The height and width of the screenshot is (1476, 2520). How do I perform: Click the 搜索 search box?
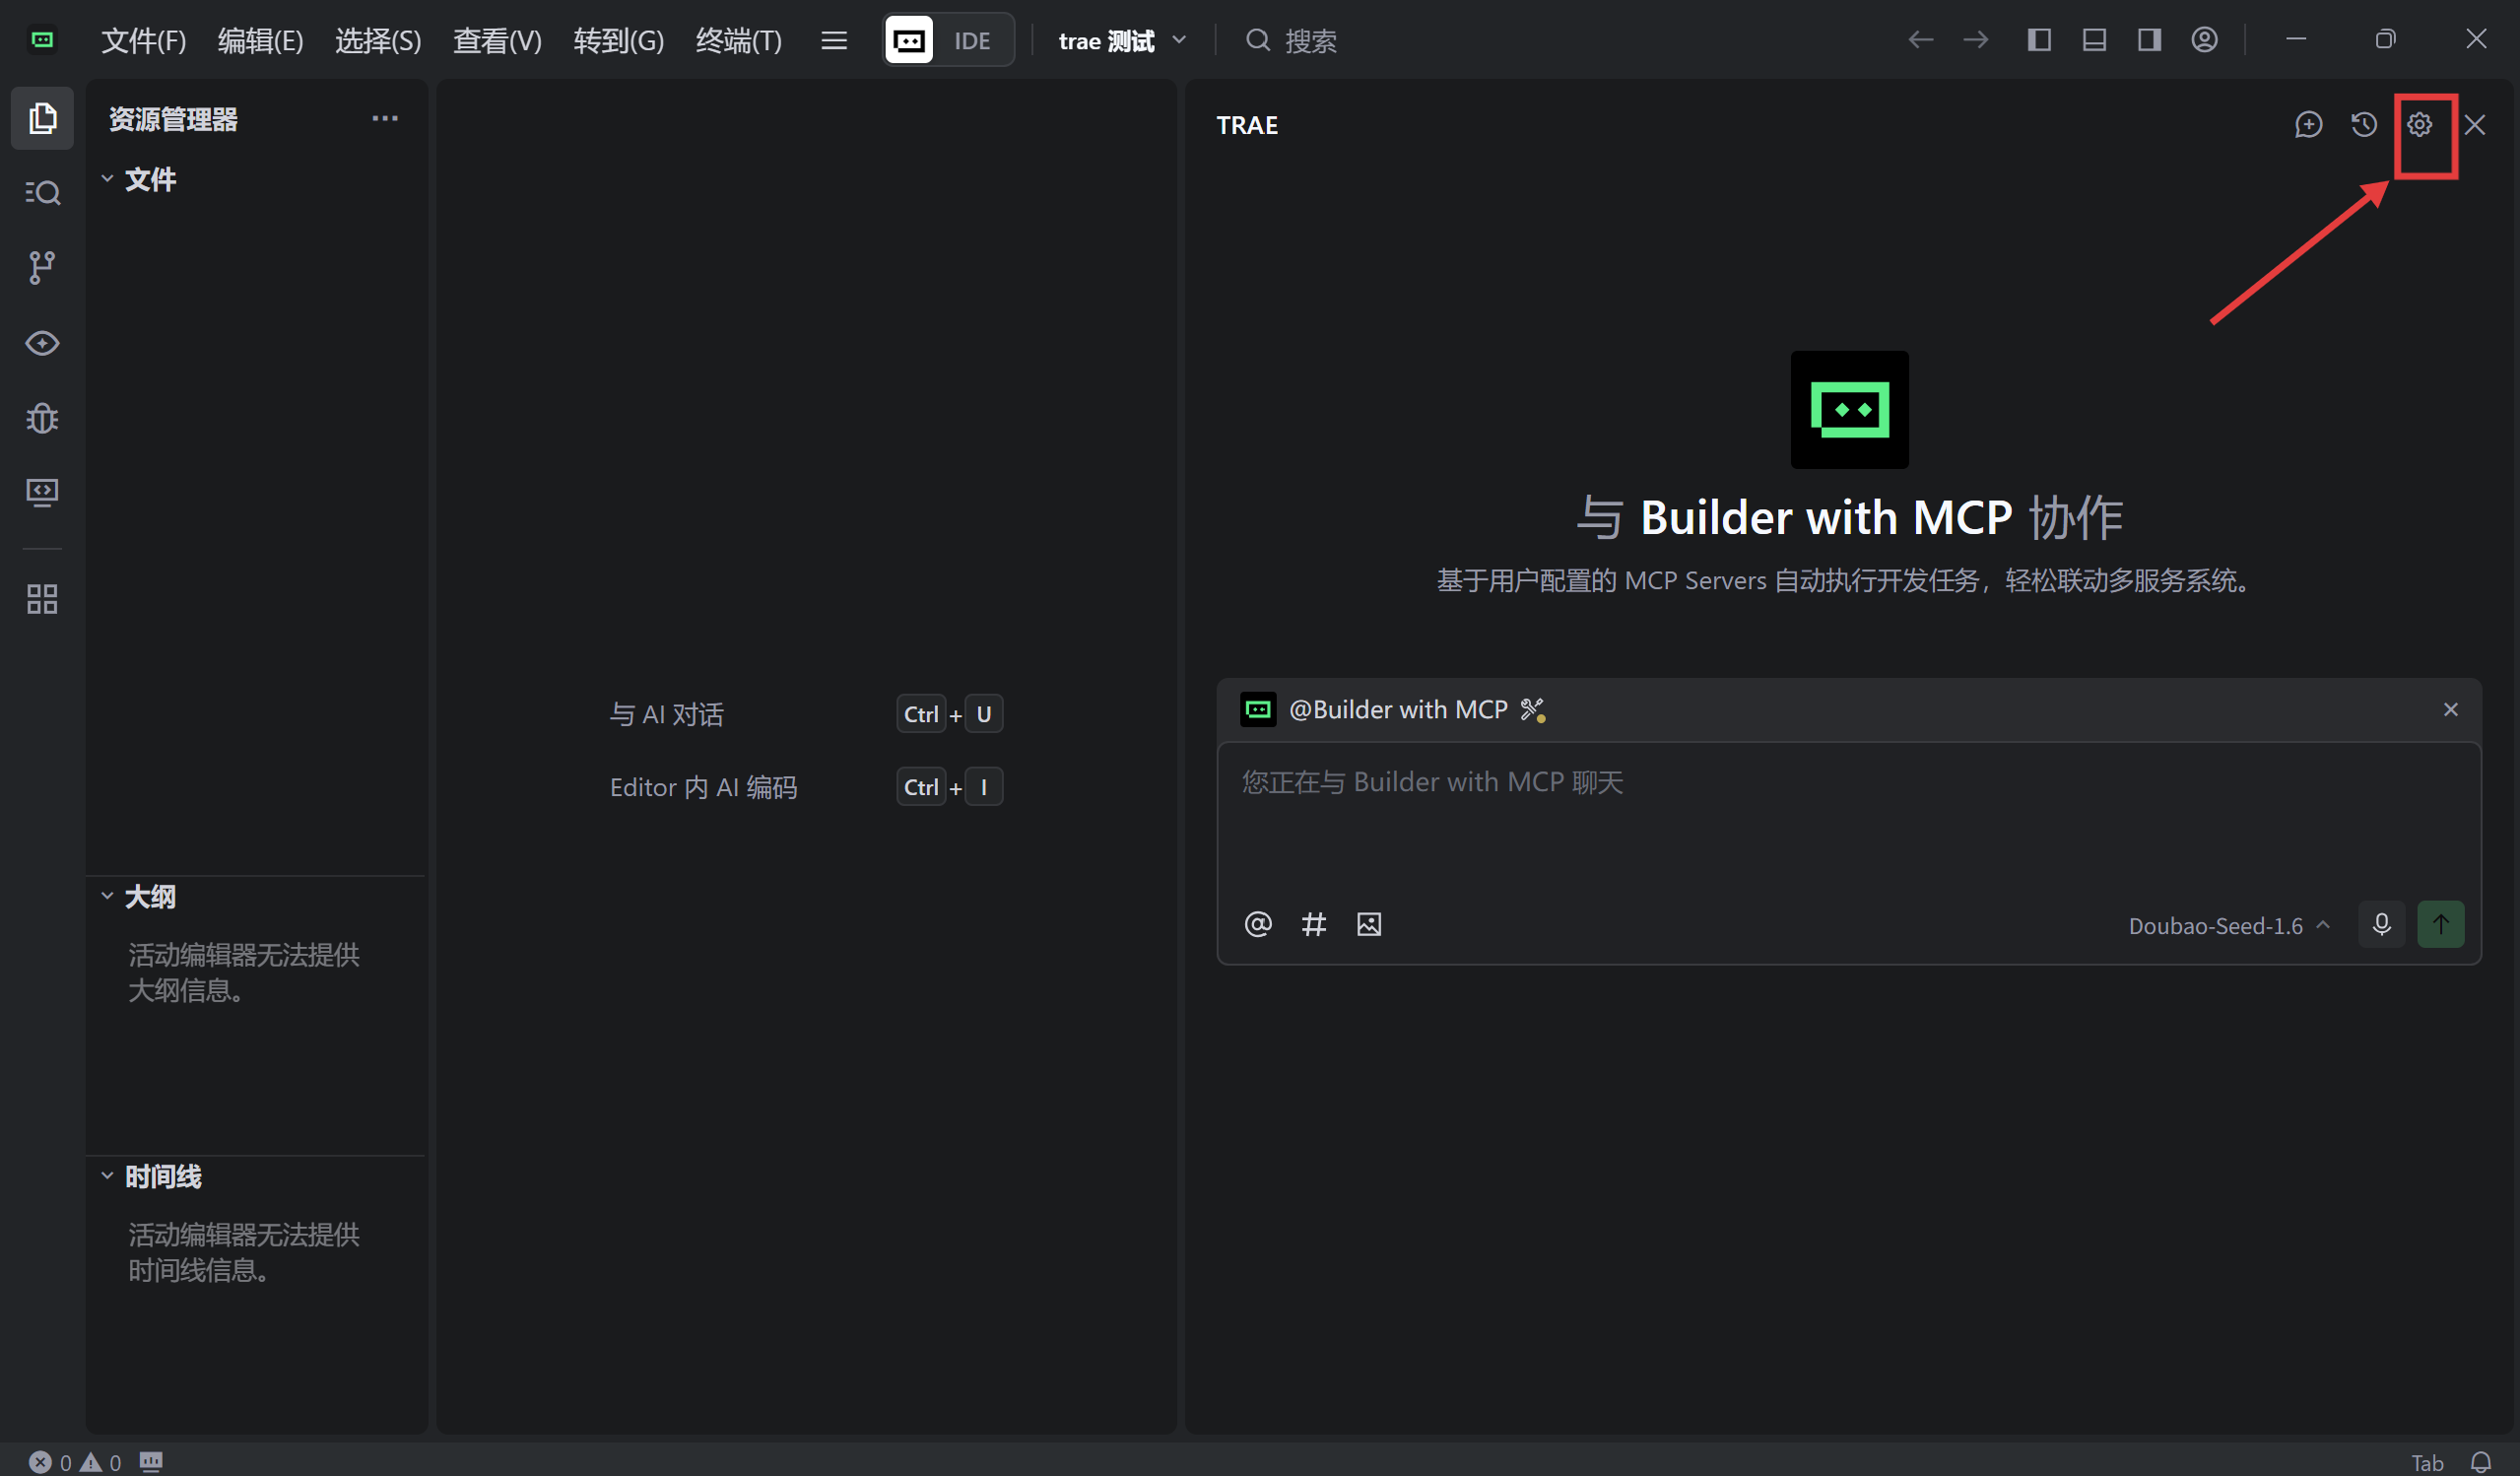[1290, 40]
